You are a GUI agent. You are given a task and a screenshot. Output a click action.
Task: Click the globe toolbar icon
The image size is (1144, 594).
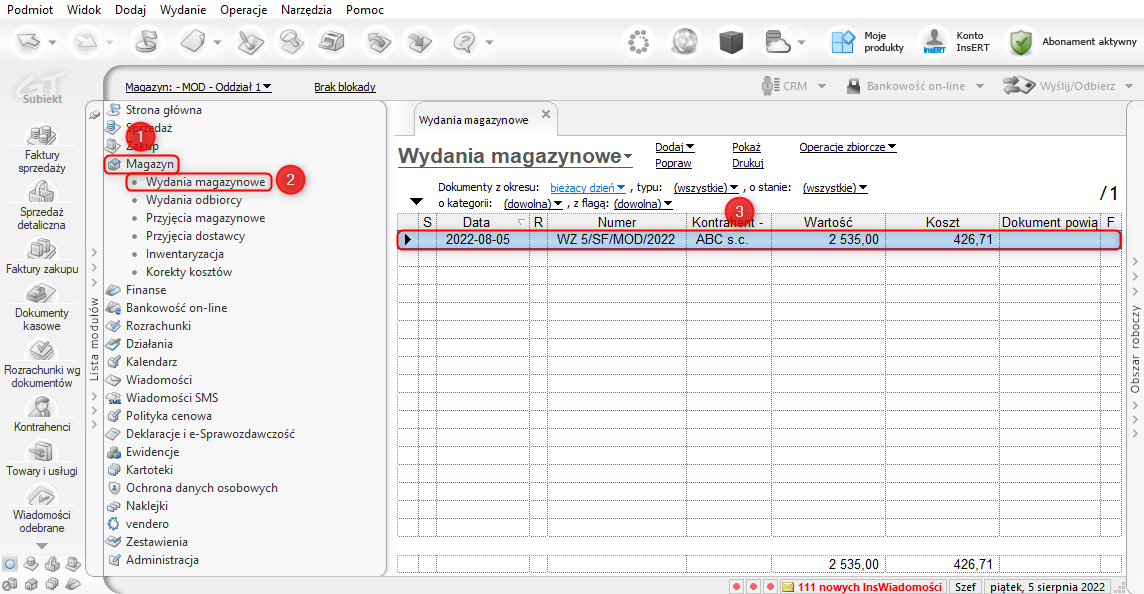coord(684,42)
